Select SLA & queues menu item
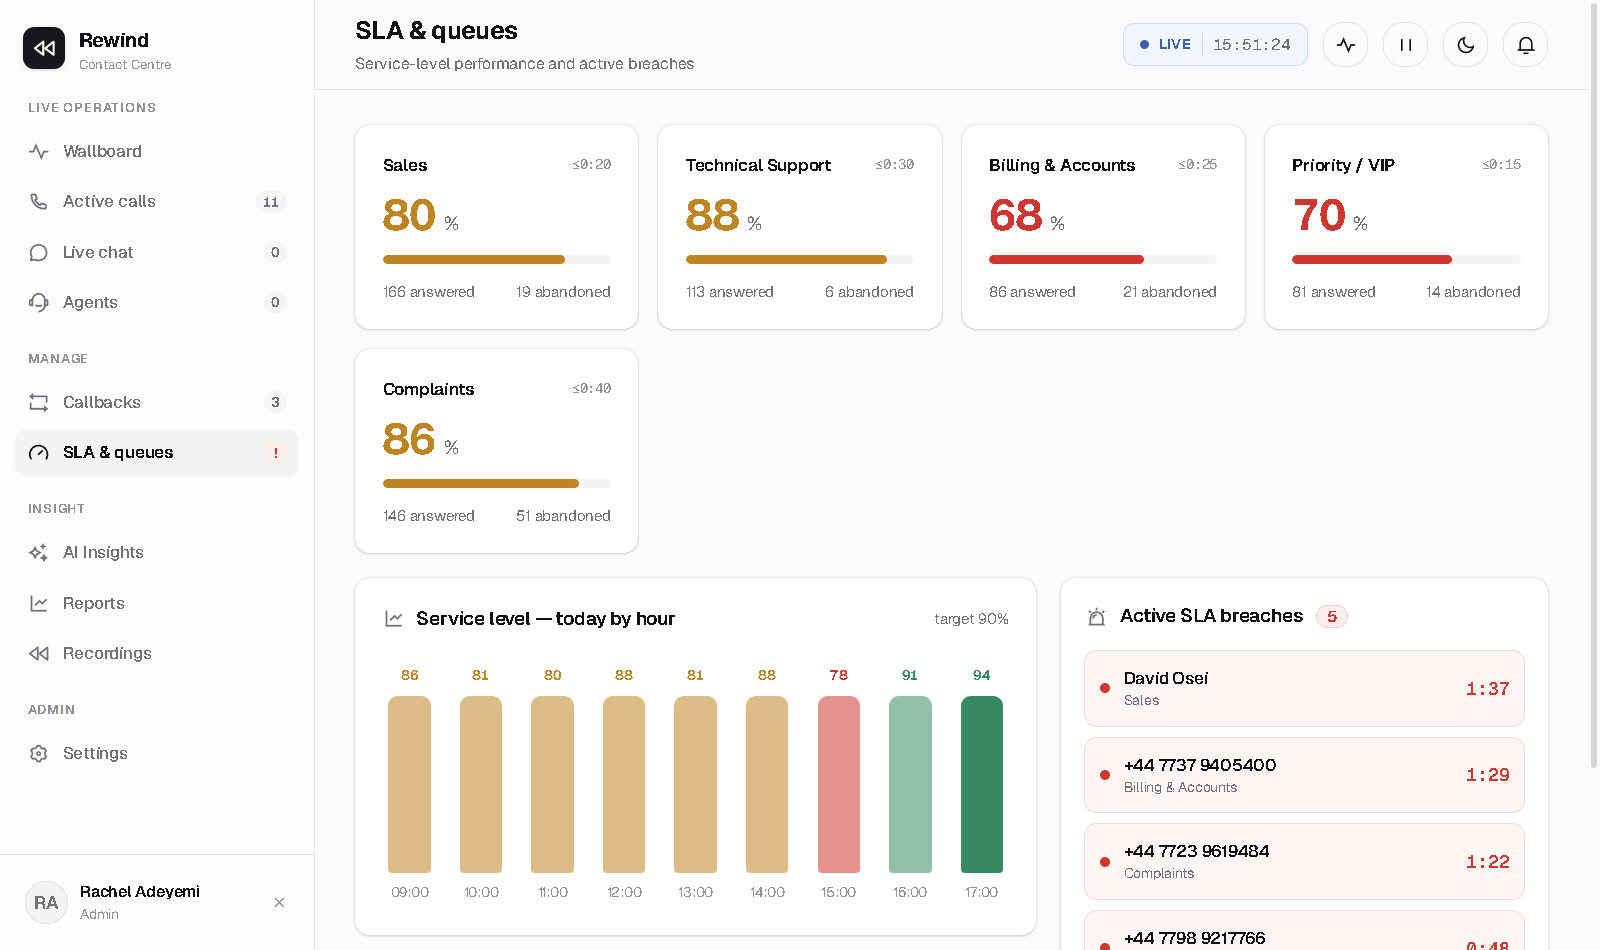Screen dimensions: 1600x950 [157, 453]
